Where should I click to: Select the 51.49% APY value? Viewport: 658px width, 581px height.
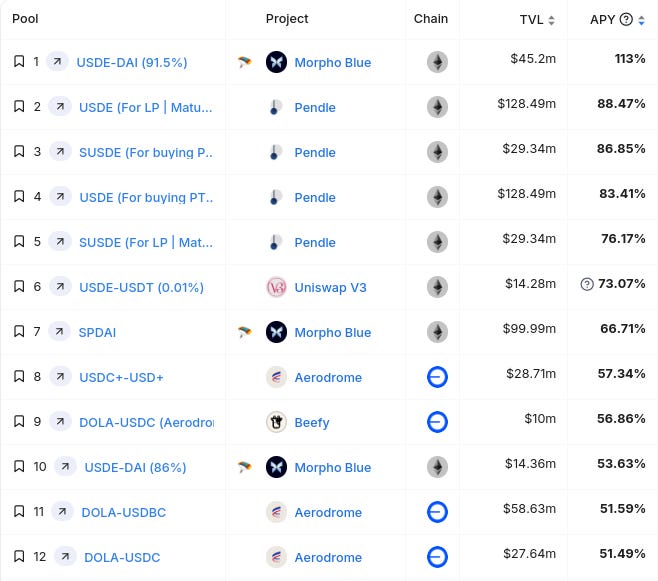622,553
